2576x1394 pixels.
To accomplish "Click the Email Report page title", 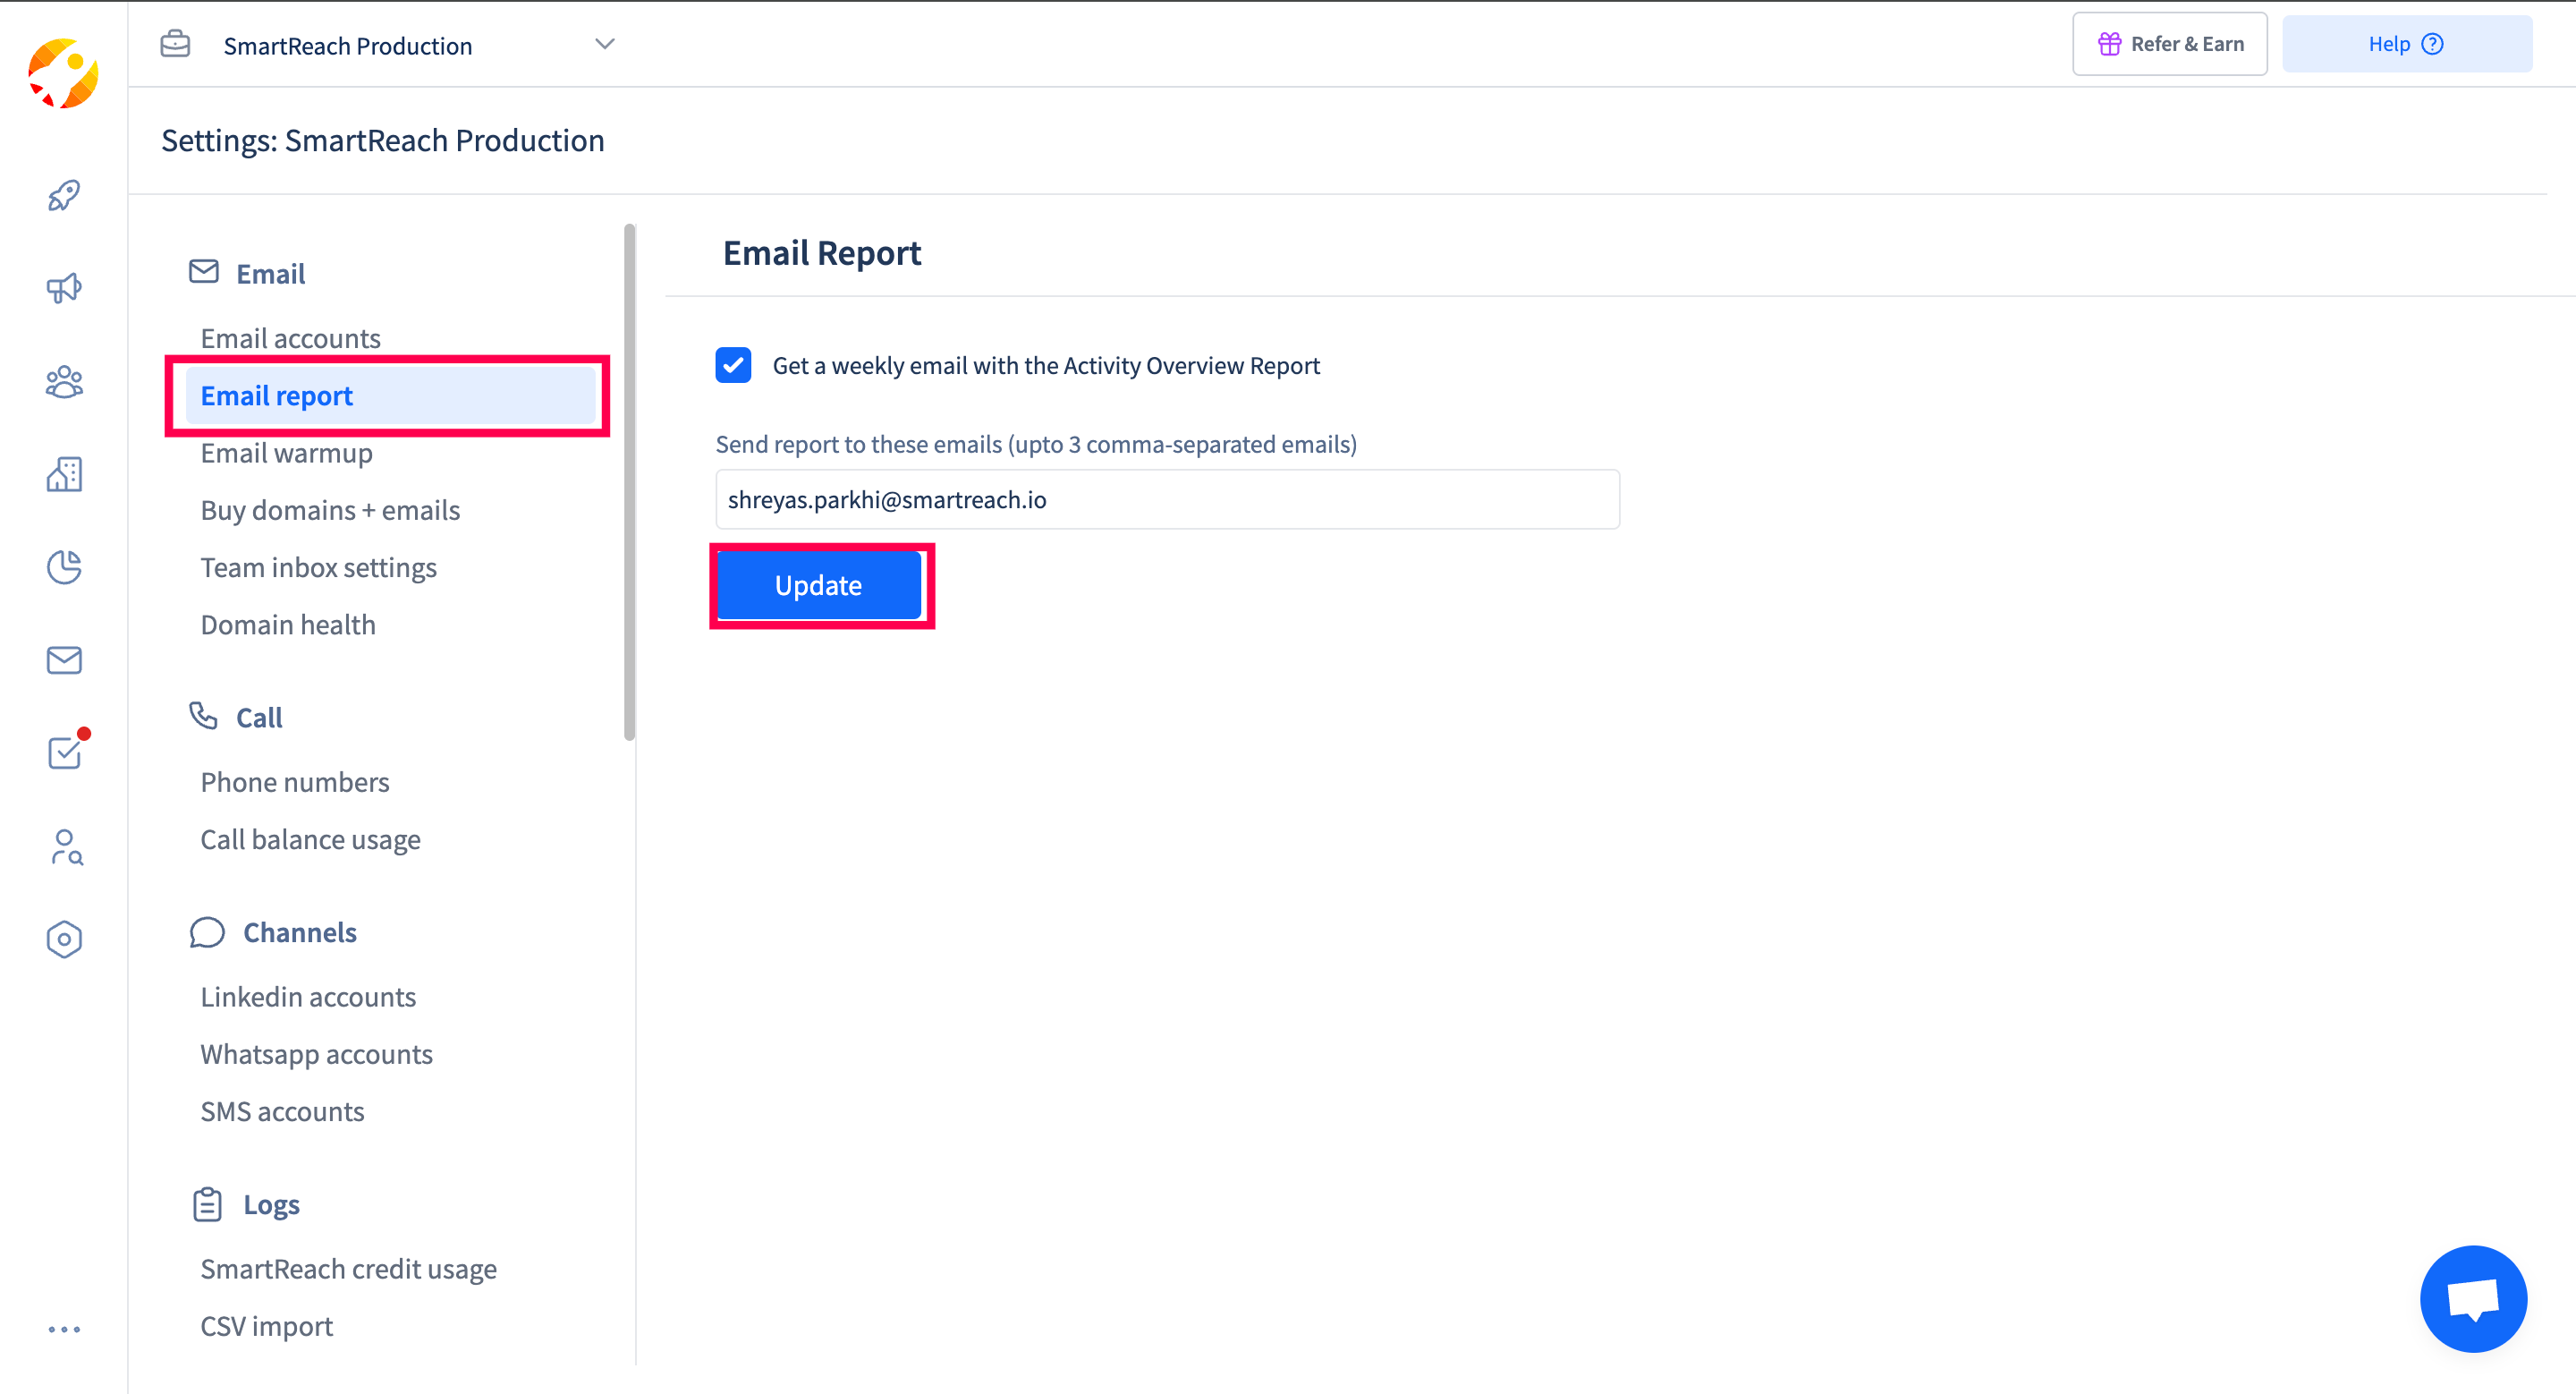I will click(821, 253).
